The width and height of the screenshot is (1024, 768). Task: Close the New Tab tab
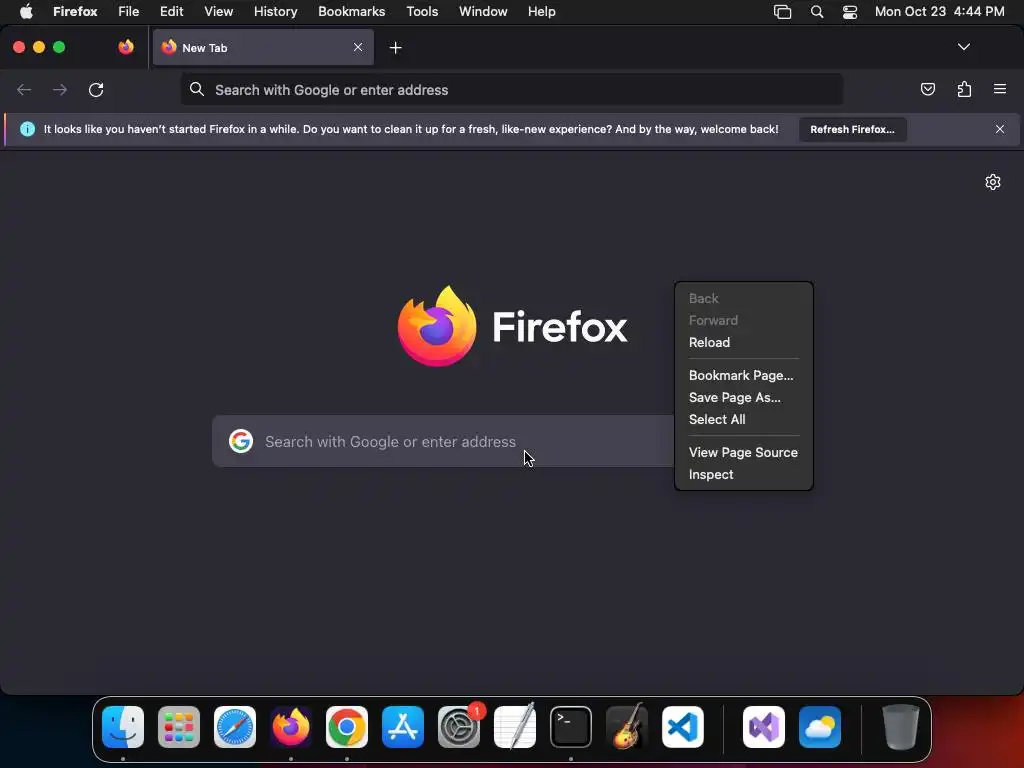click(x=358, y=47)
